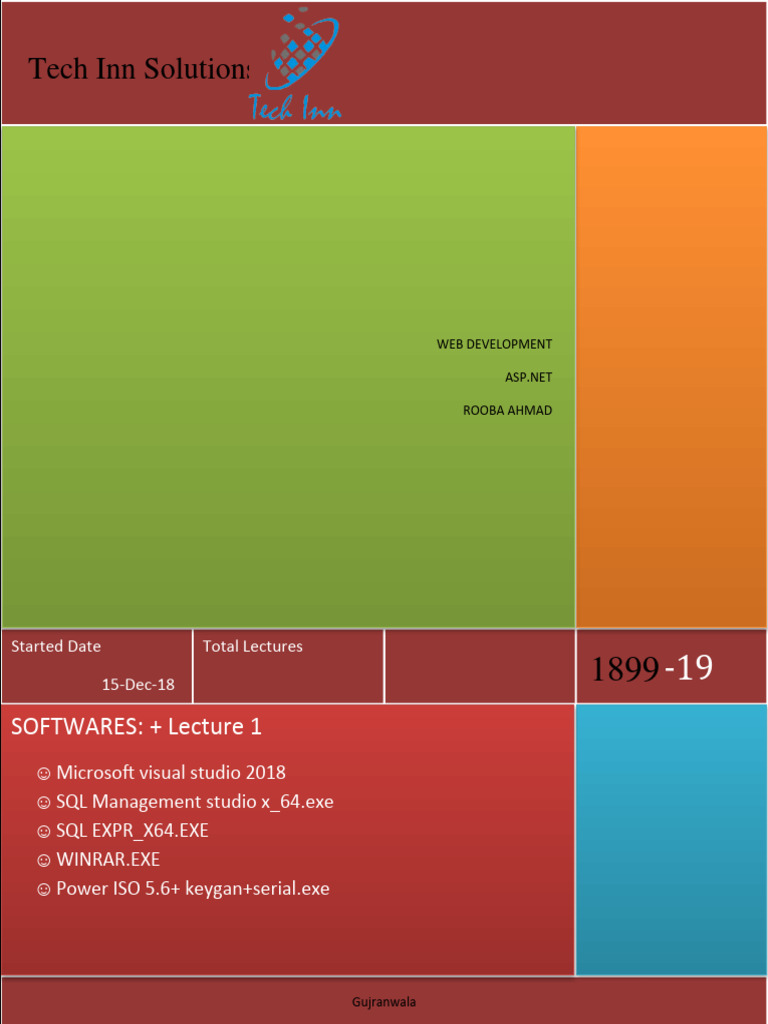Click the Tech Inn logo image
This screenshot has width=768, height=1024.
pos(295,64)
